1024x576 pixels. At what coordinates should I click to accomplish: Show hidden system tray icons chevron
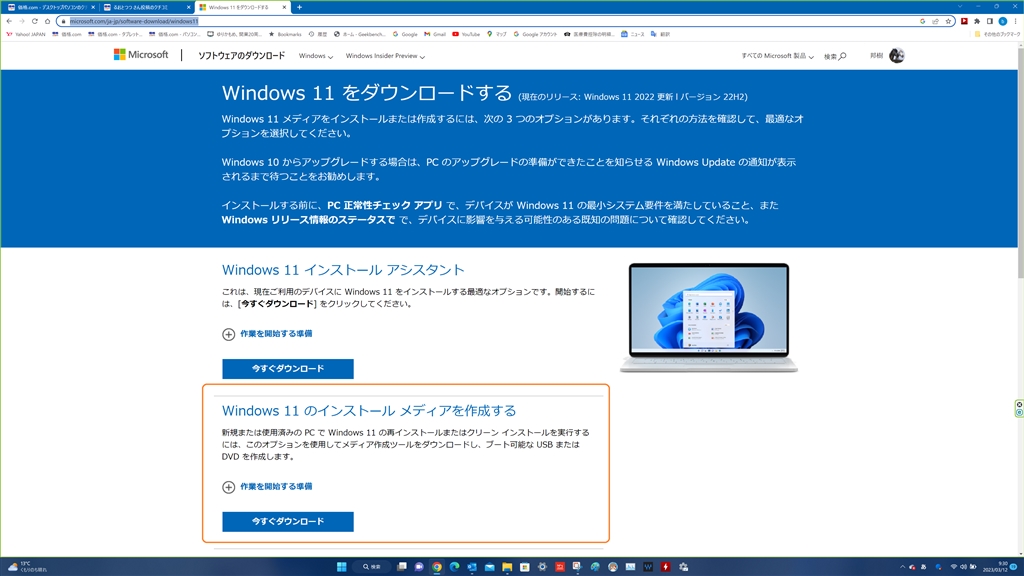(x=903, y=567)
